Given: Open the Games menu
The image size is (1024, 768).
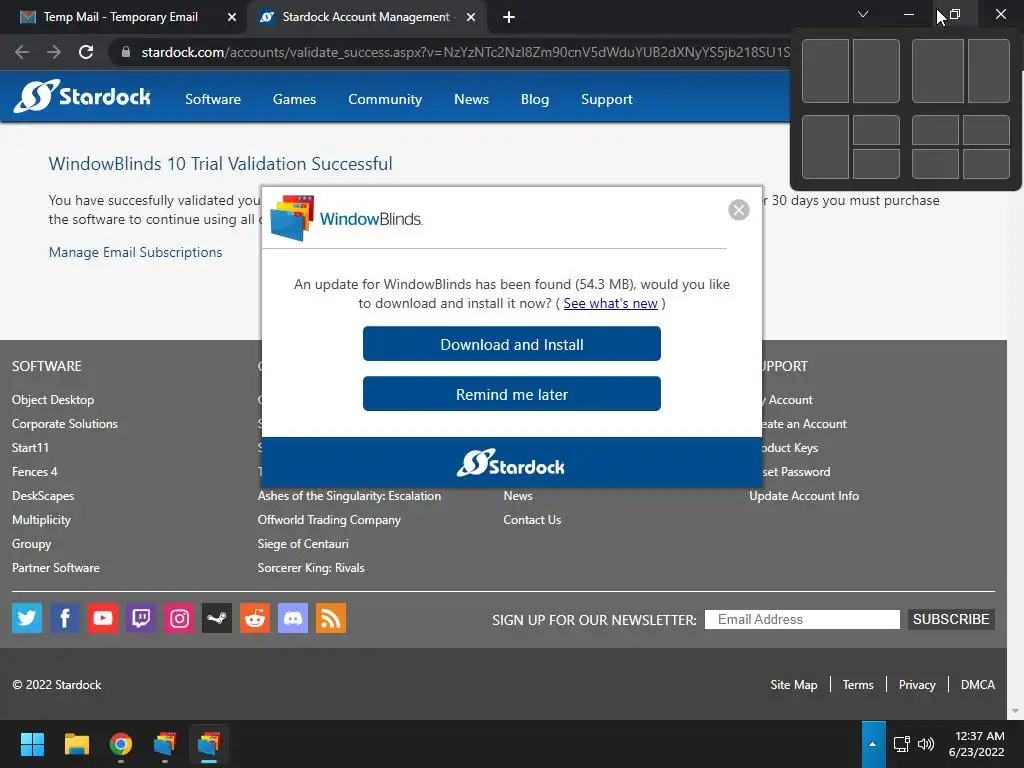Looking at the screenshot, I should 295,99.
